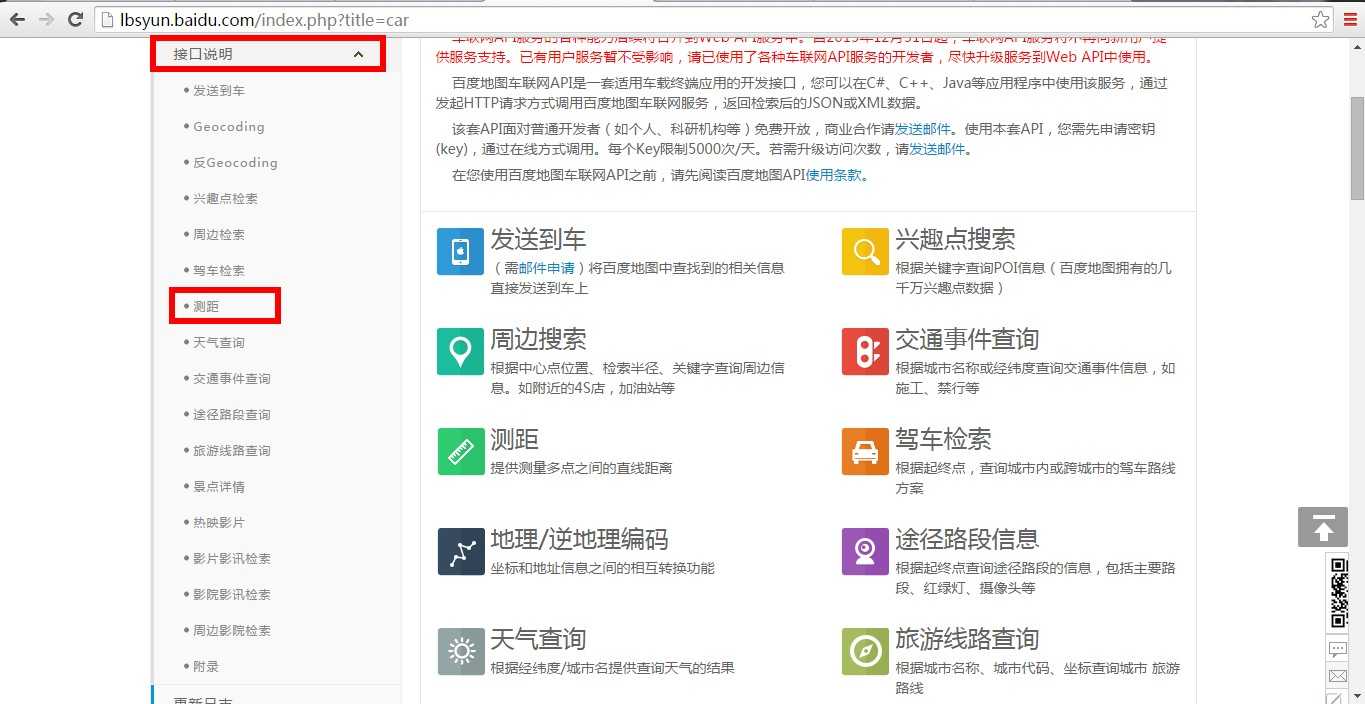This screenshot has height=704, width=1365.
Task: Open 兴趣点检索 sidebar entry
Action: pyautogui.click(x=225, y=199)
